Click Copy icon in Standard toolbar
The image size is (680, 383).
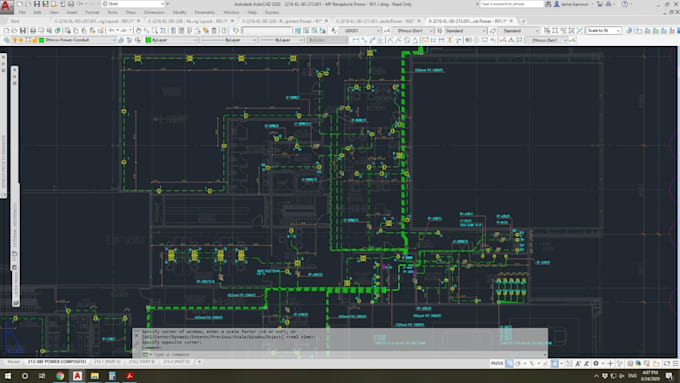[x=76, y=31]
